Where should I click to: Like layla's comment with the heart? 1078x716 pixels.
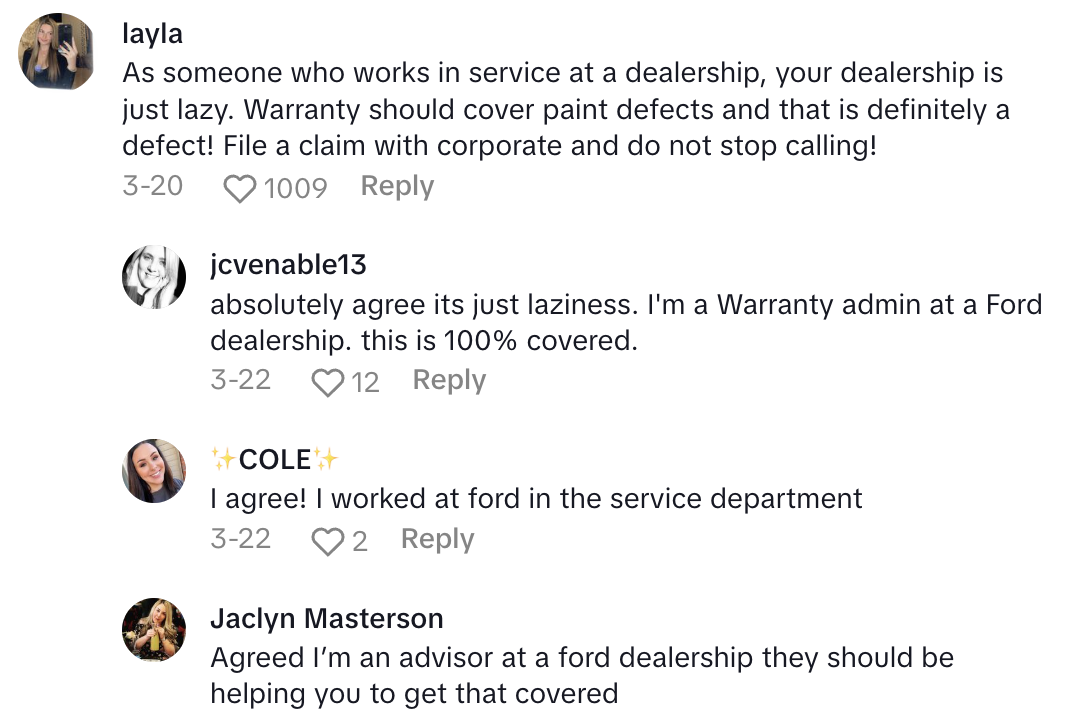[x=239, y=188]
